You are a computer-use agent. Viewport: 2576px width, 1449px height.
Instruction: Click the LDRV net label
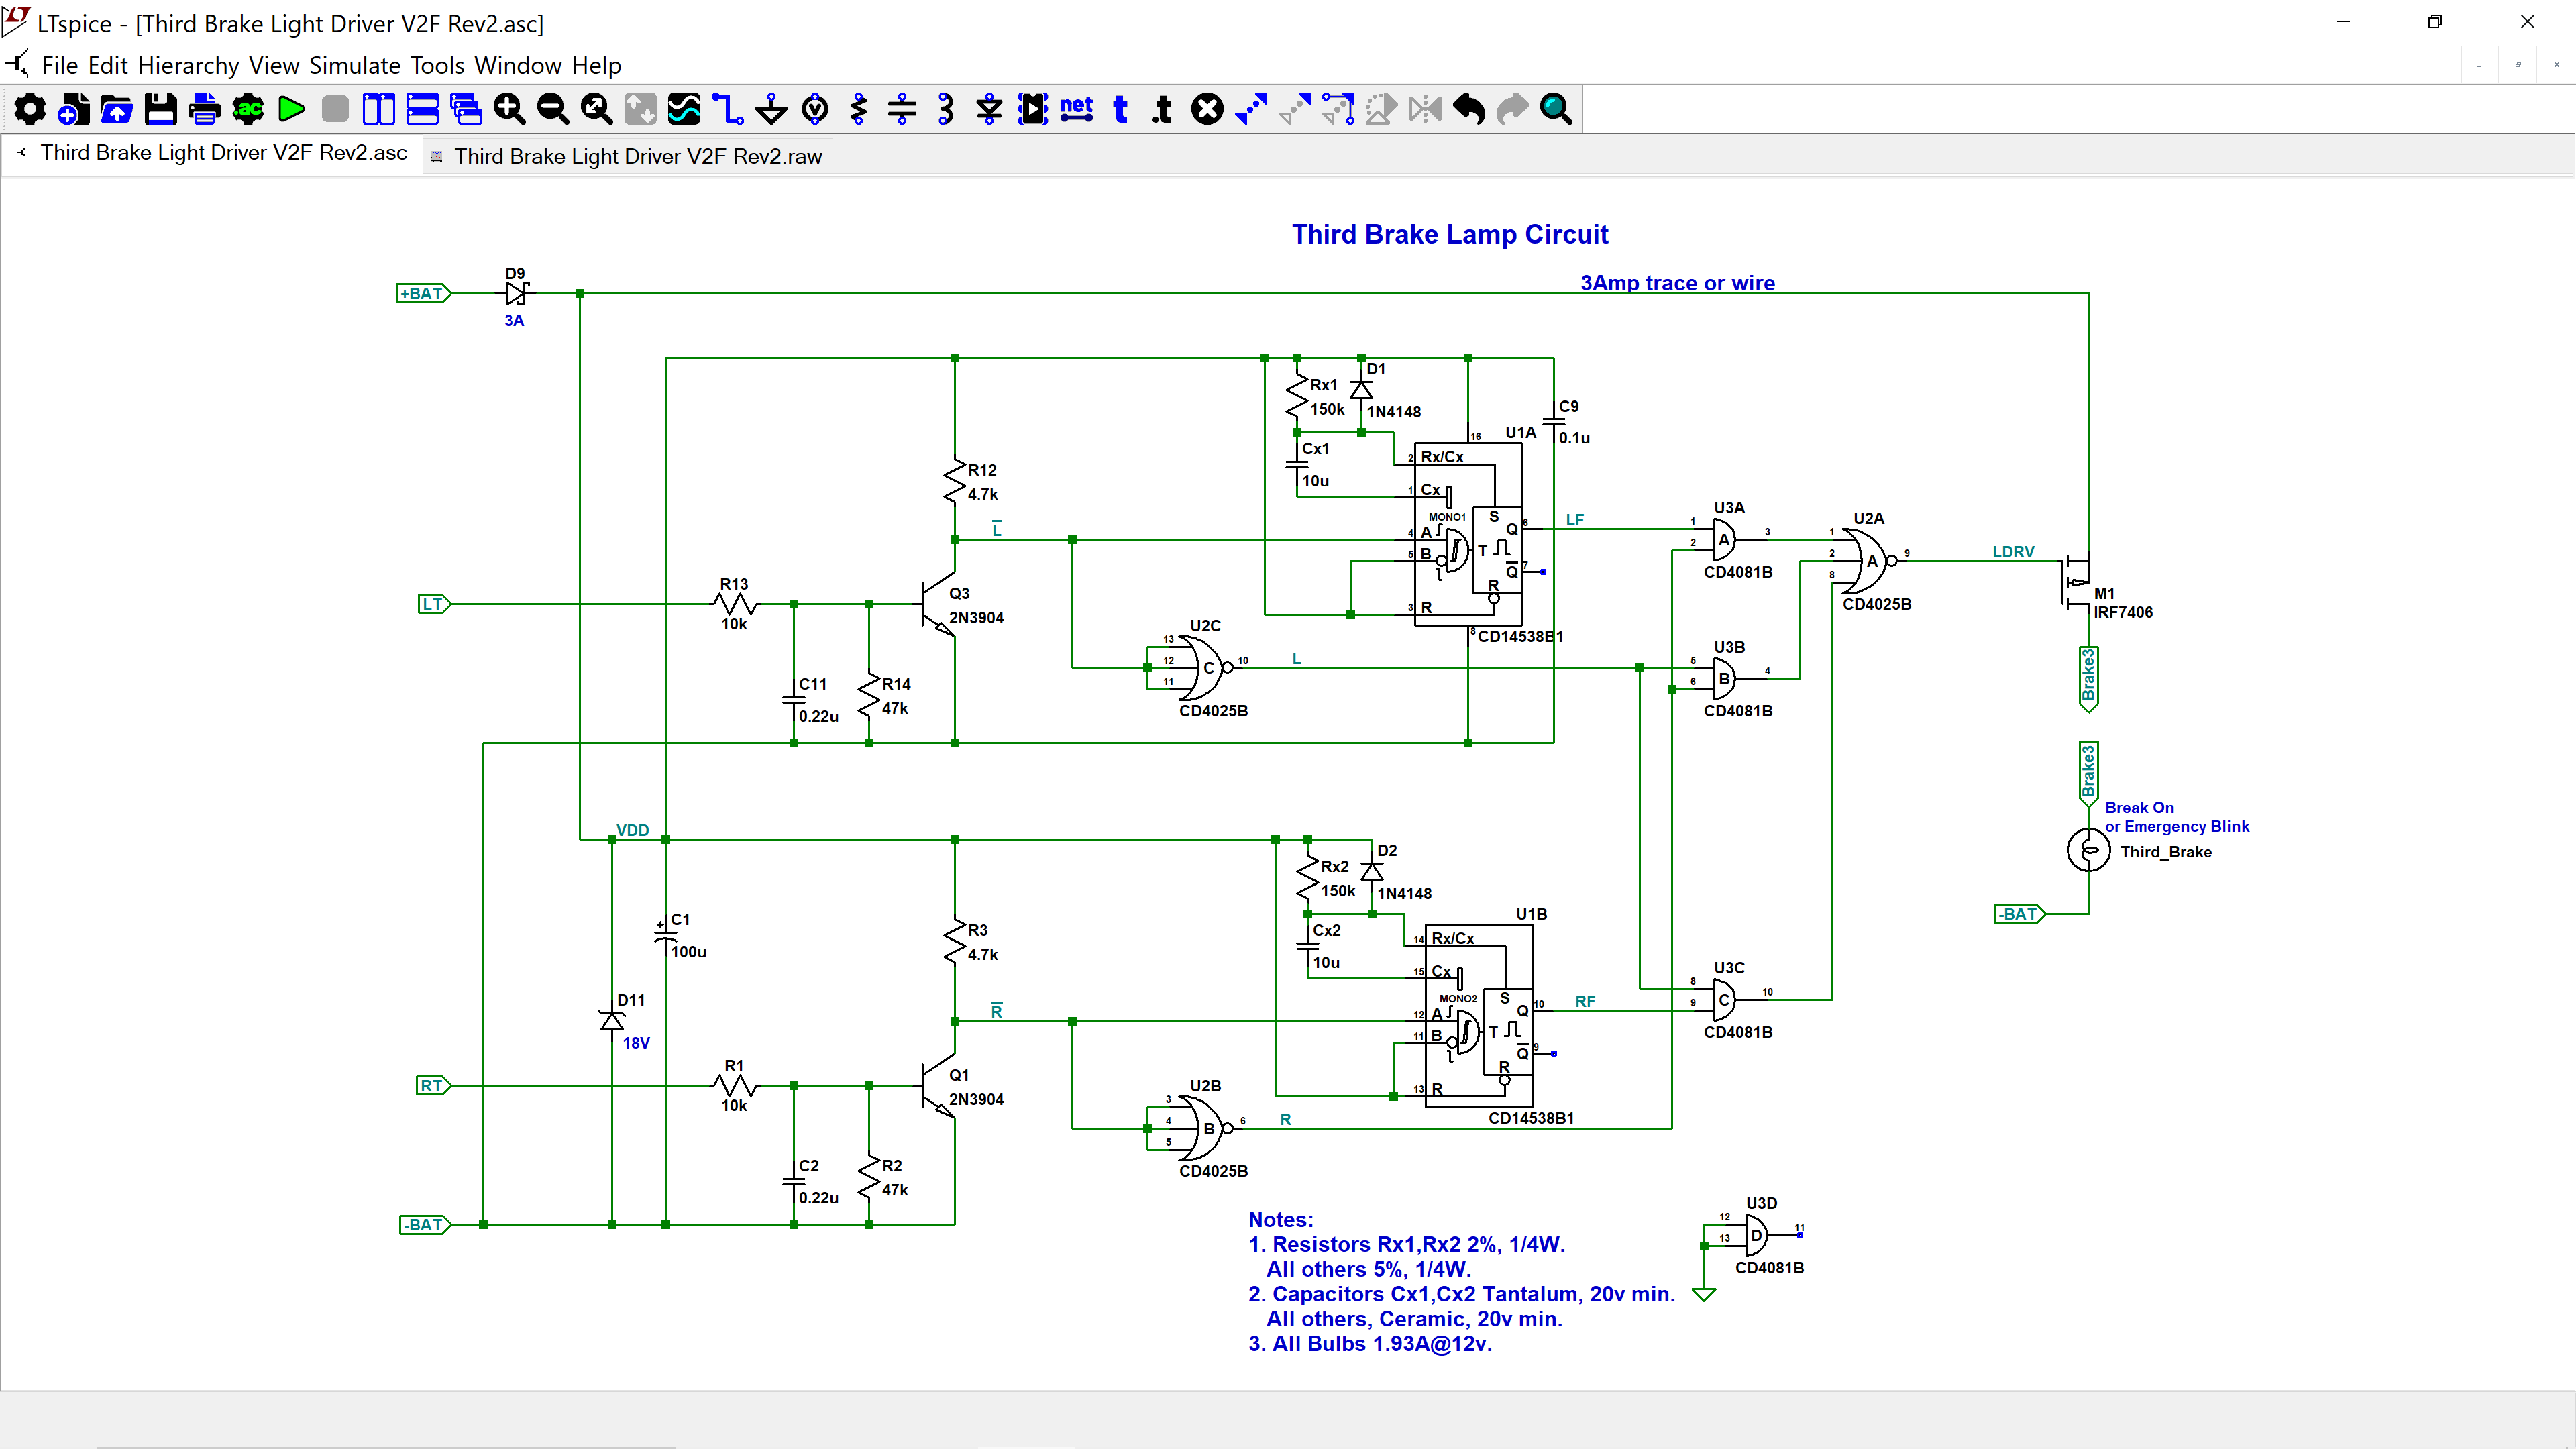(2013, 552)
